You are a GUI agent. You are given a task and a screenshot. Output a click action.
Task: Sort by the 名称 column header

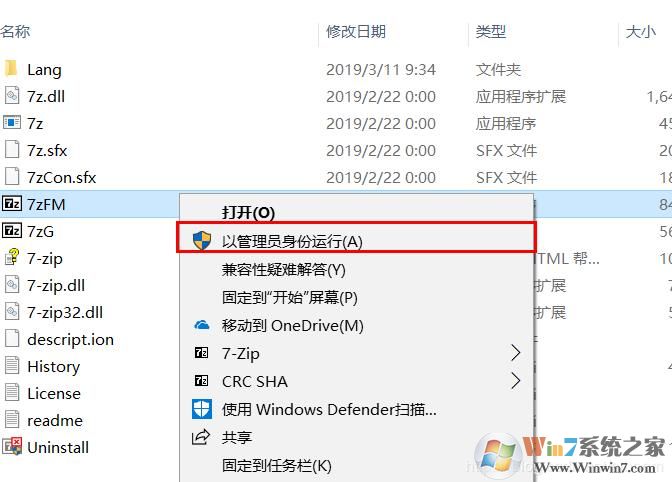click(x=15, y=31)
